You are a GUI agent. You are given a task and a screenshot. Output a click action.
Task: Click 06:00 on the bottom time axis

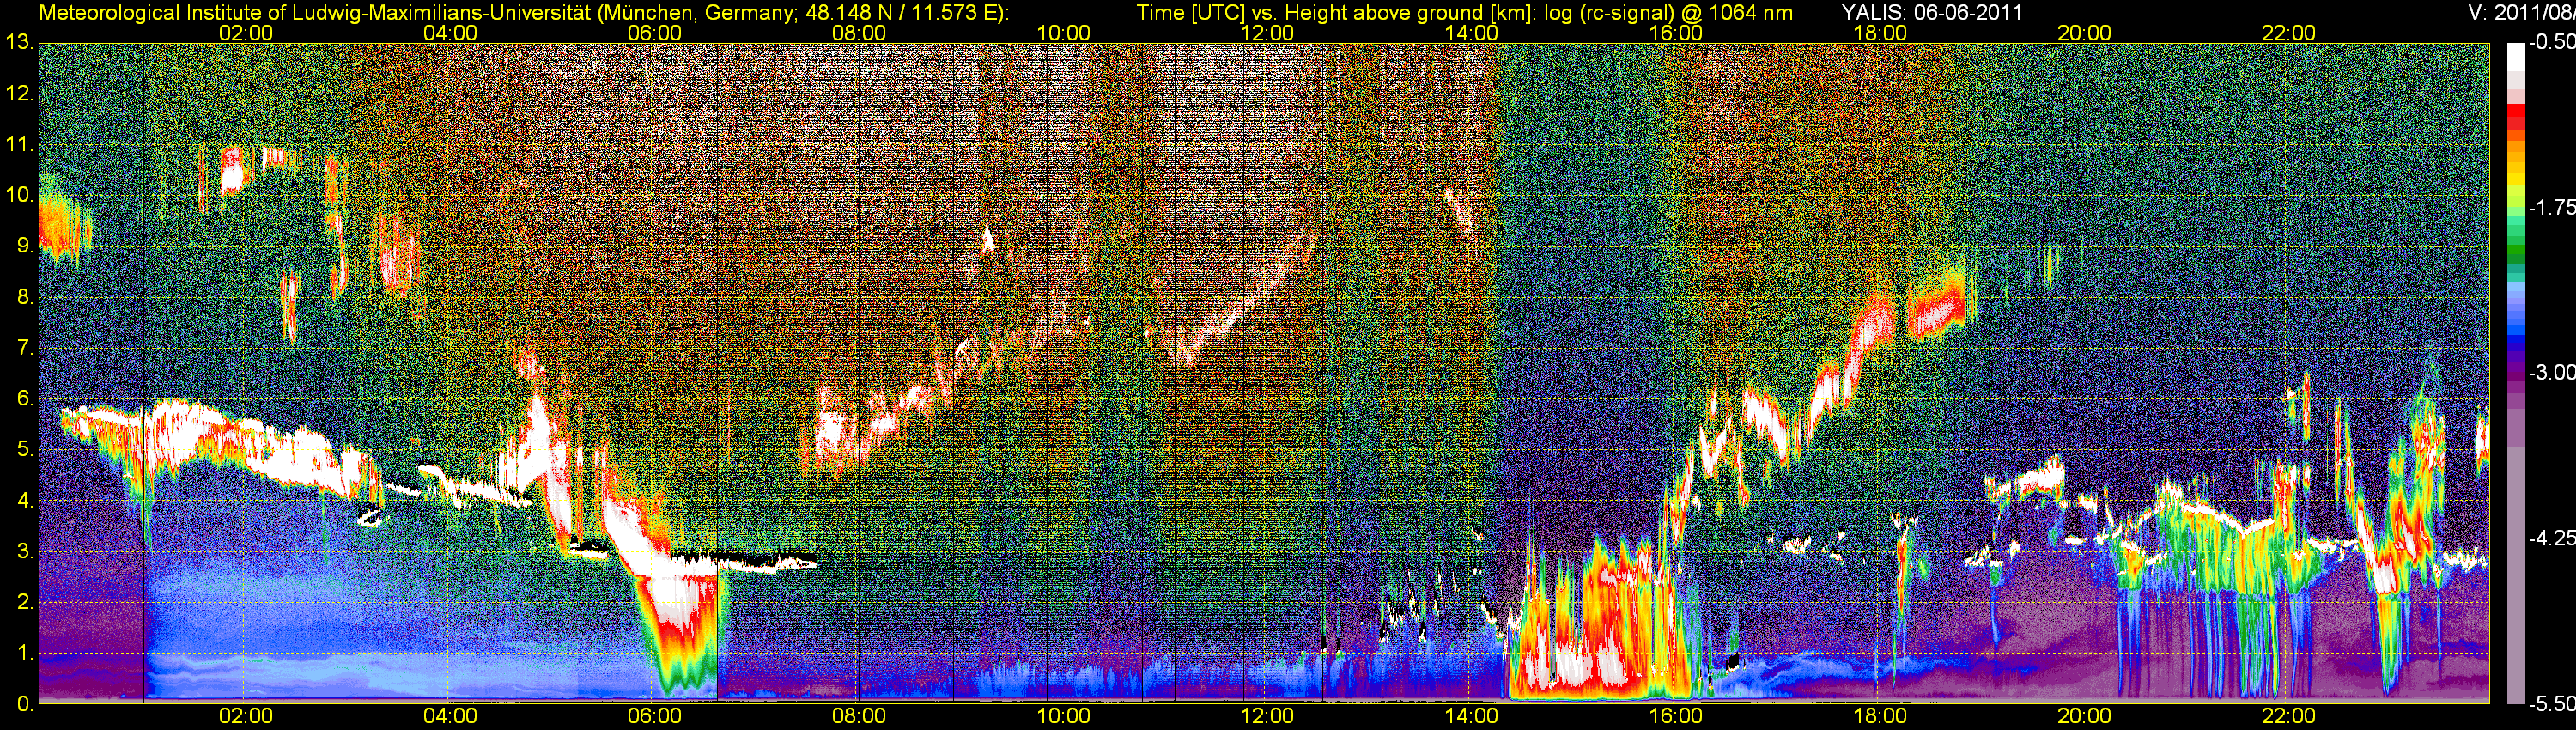point(654,716)
